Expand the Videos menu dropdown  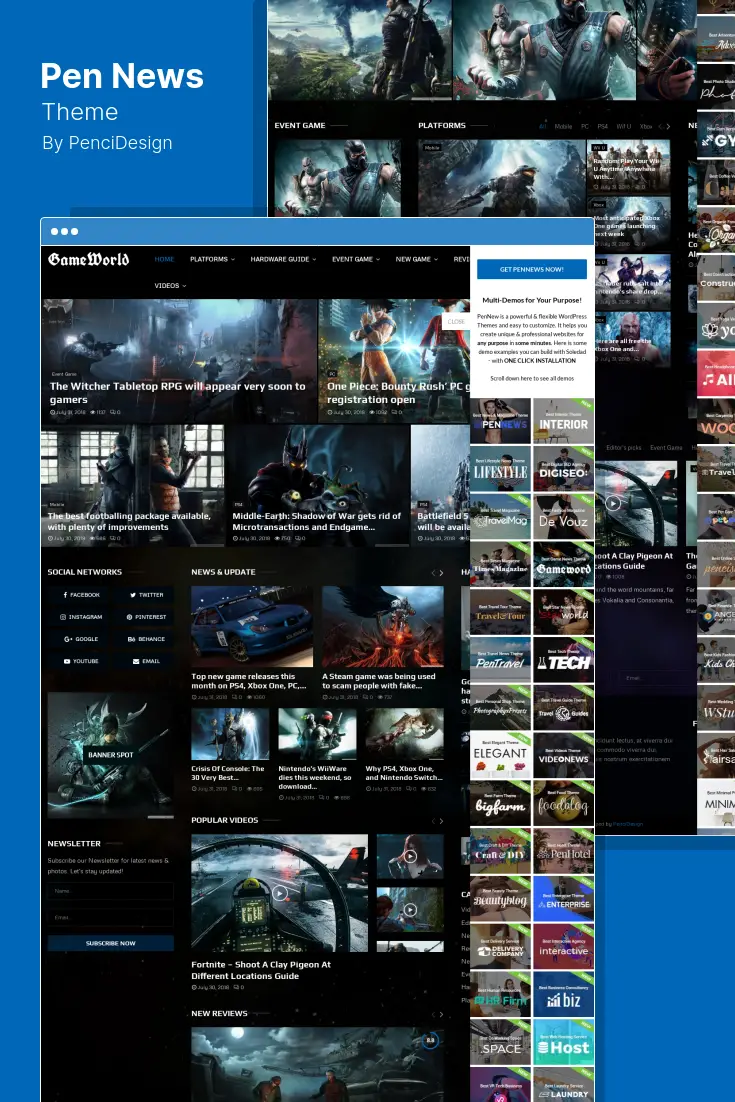point(170,285)
